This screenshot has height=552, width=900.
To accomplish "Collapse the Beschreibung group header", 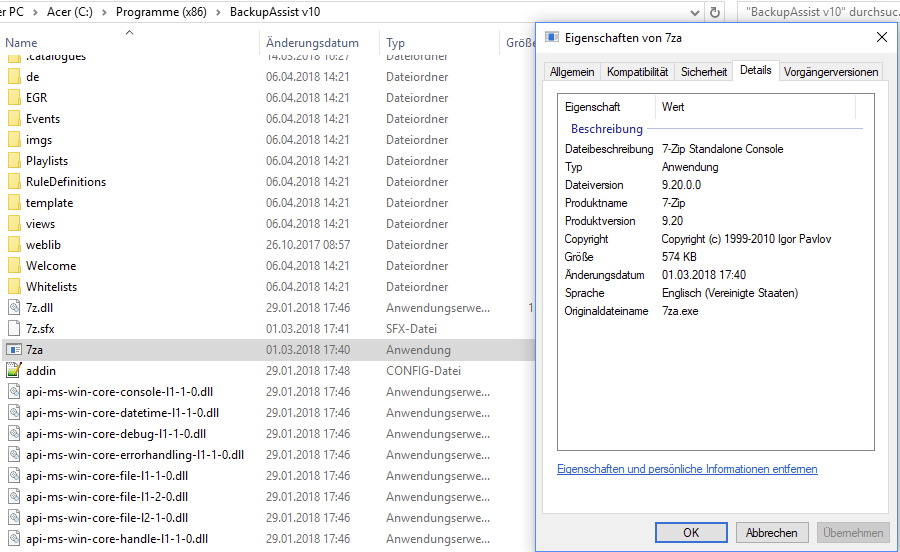I will pos(606,129).
